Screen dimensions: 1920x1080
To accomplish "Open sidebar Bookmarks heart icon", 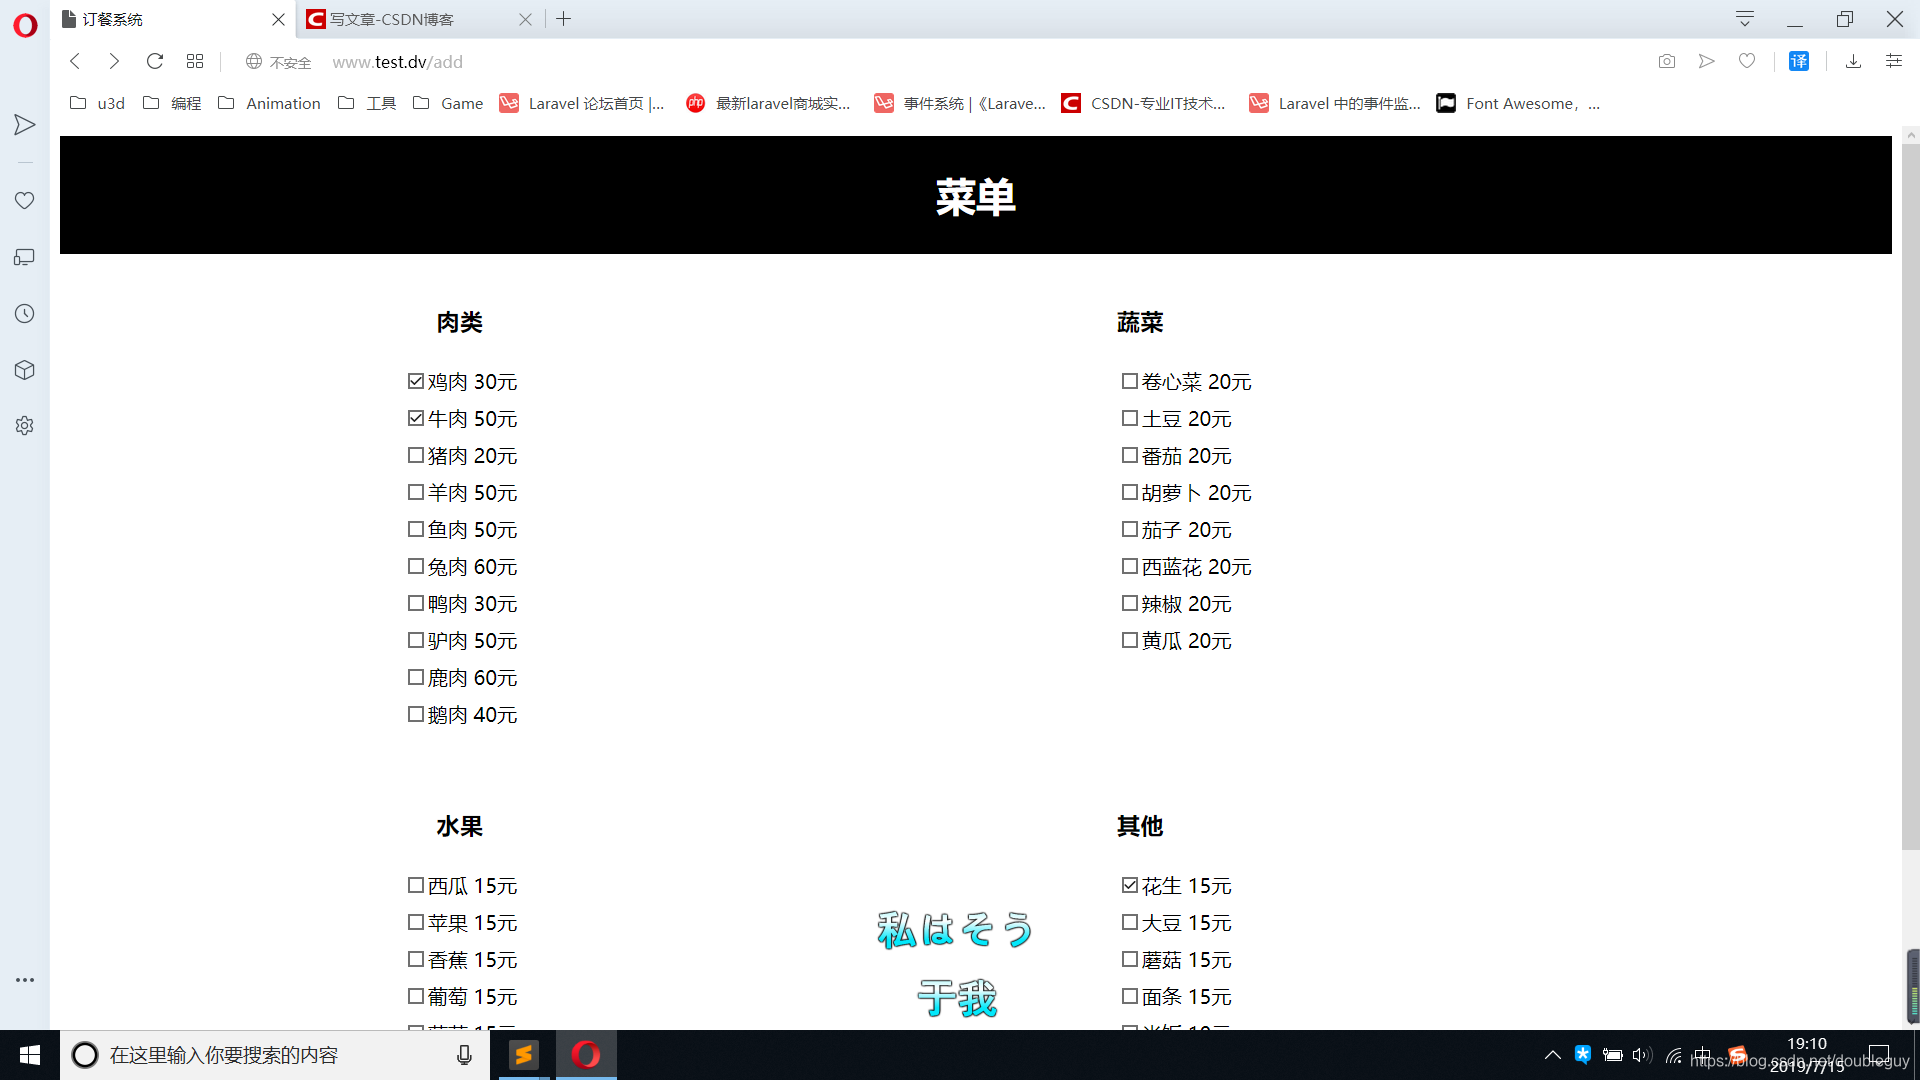I will pos(25,201).
